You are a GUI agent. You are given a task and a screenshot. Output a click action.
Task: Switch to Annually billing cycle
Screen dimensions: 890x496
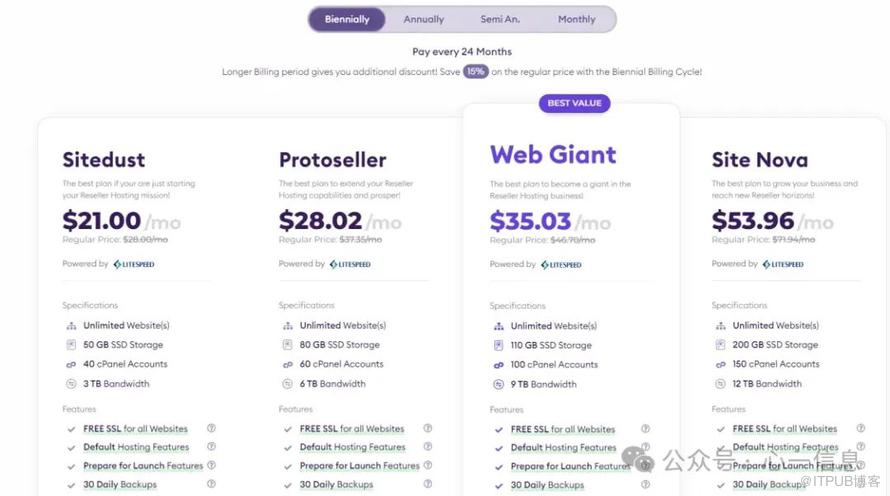[x=424, y=19]
